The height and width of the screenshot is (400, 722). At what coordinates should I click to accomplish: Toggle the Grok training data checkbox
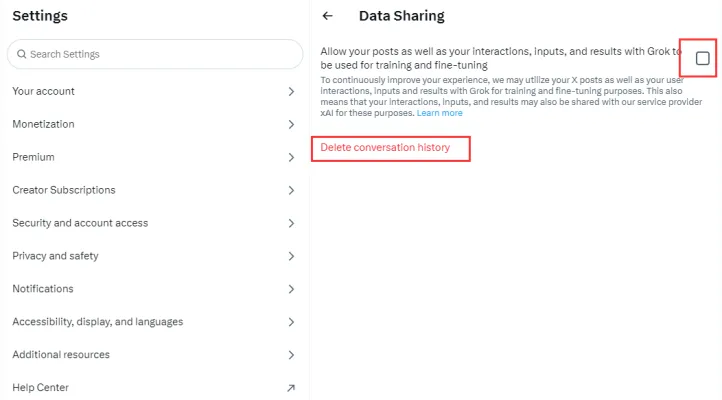pos(702,59)
